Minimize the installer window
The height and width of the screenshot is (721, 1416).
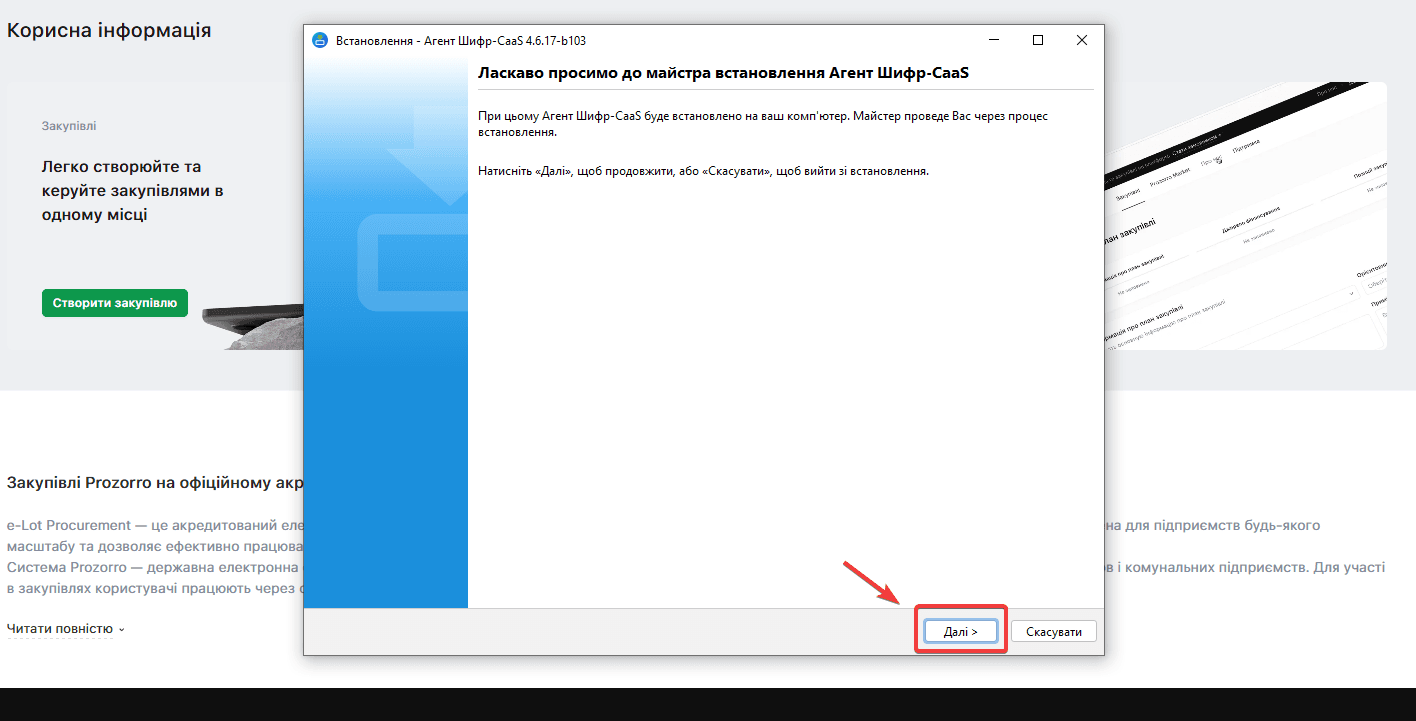994,40
